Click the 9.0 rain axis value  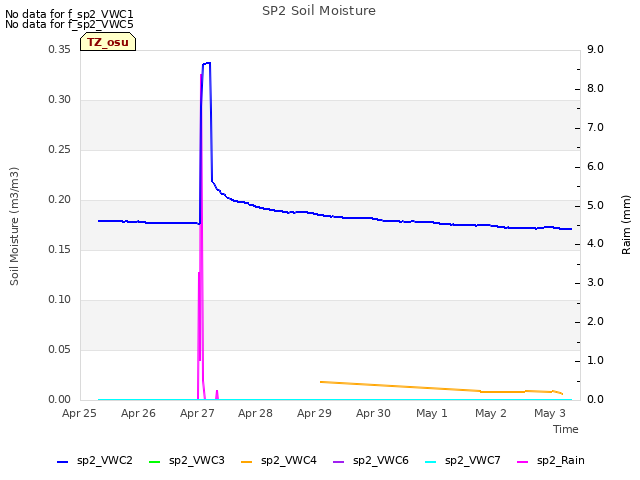click(596, 49)
